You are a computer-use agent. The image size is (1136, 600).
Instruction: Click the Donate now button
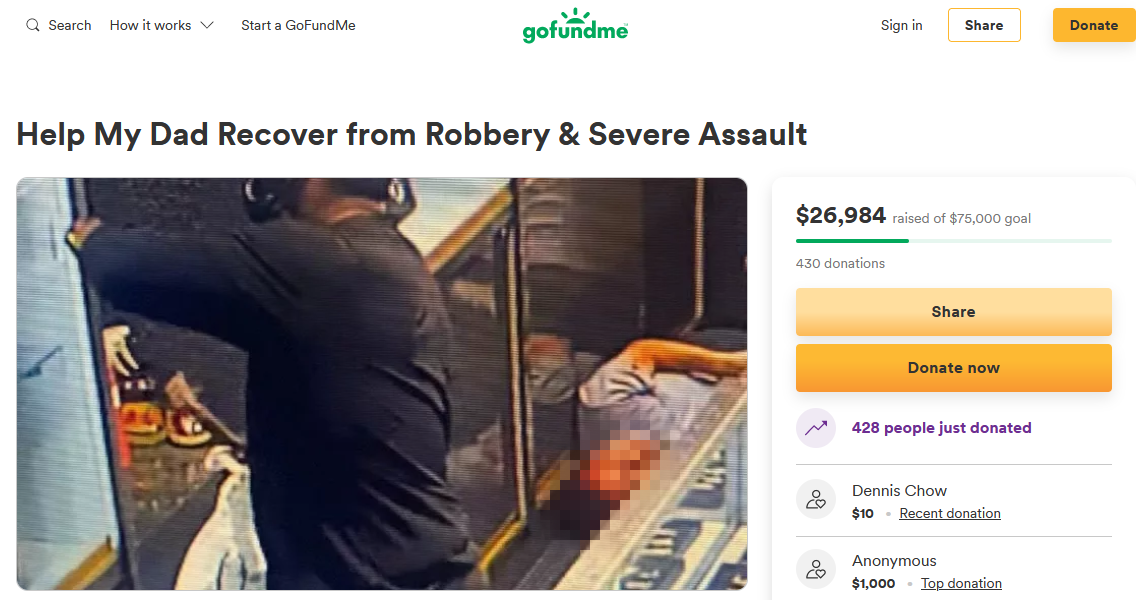pos(953,368)
